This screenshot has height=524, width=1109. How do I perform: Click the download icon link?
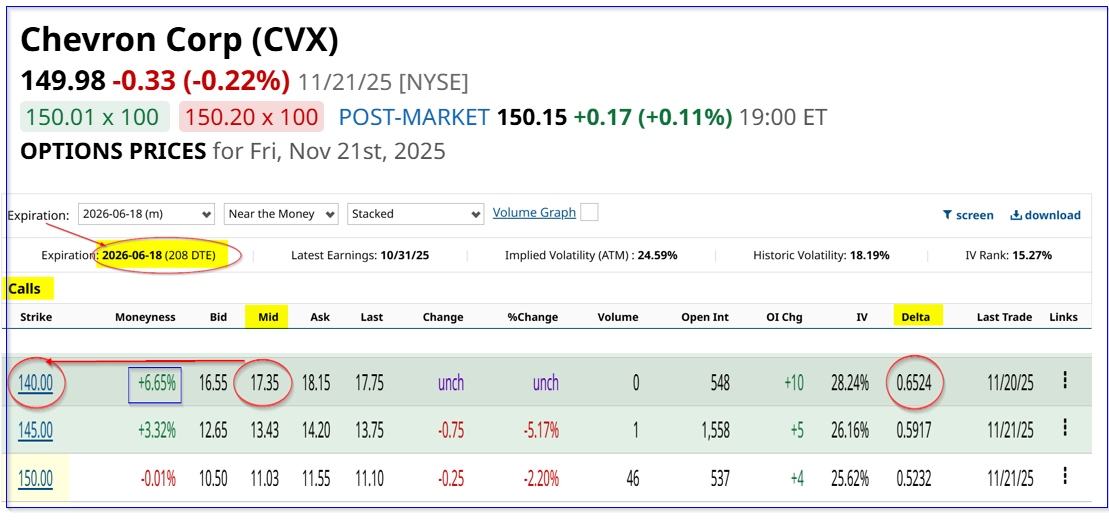click(x=1045, y=215)
